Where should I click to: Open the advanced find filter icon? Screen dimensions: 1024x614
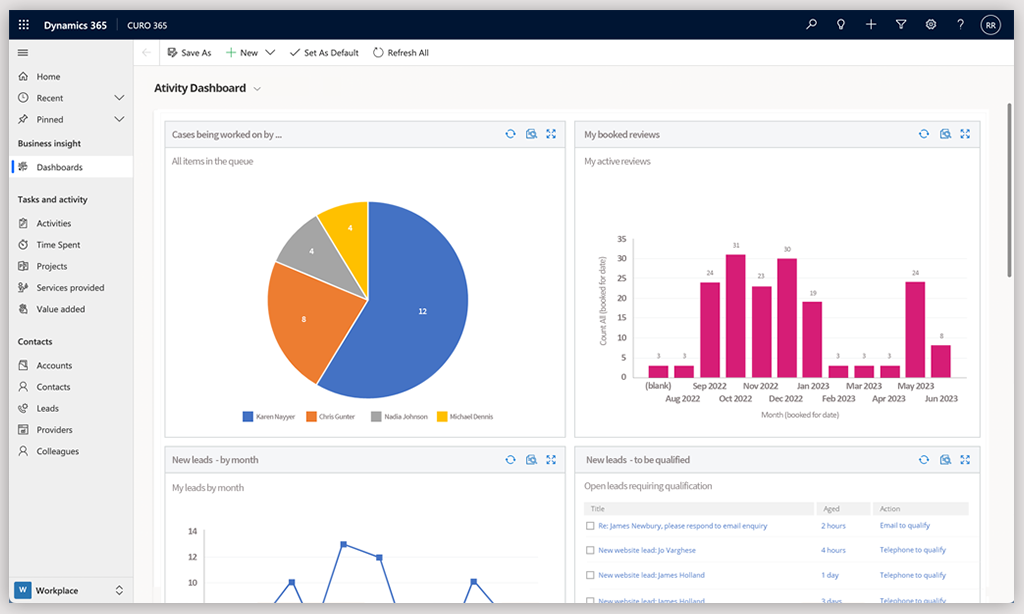pyautogui.click(x=901, y=25)
